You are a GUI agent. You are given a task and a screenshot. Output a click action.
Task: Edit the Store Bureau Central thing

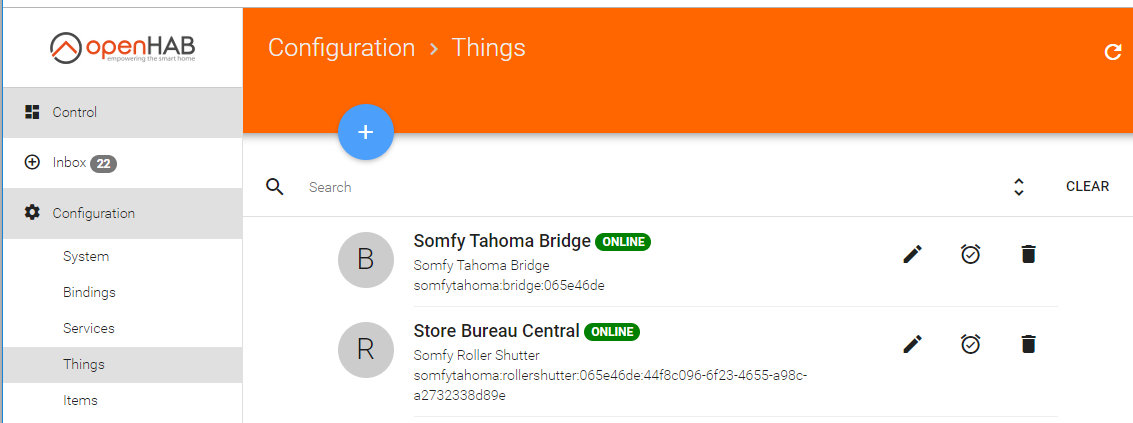(913, 344)
